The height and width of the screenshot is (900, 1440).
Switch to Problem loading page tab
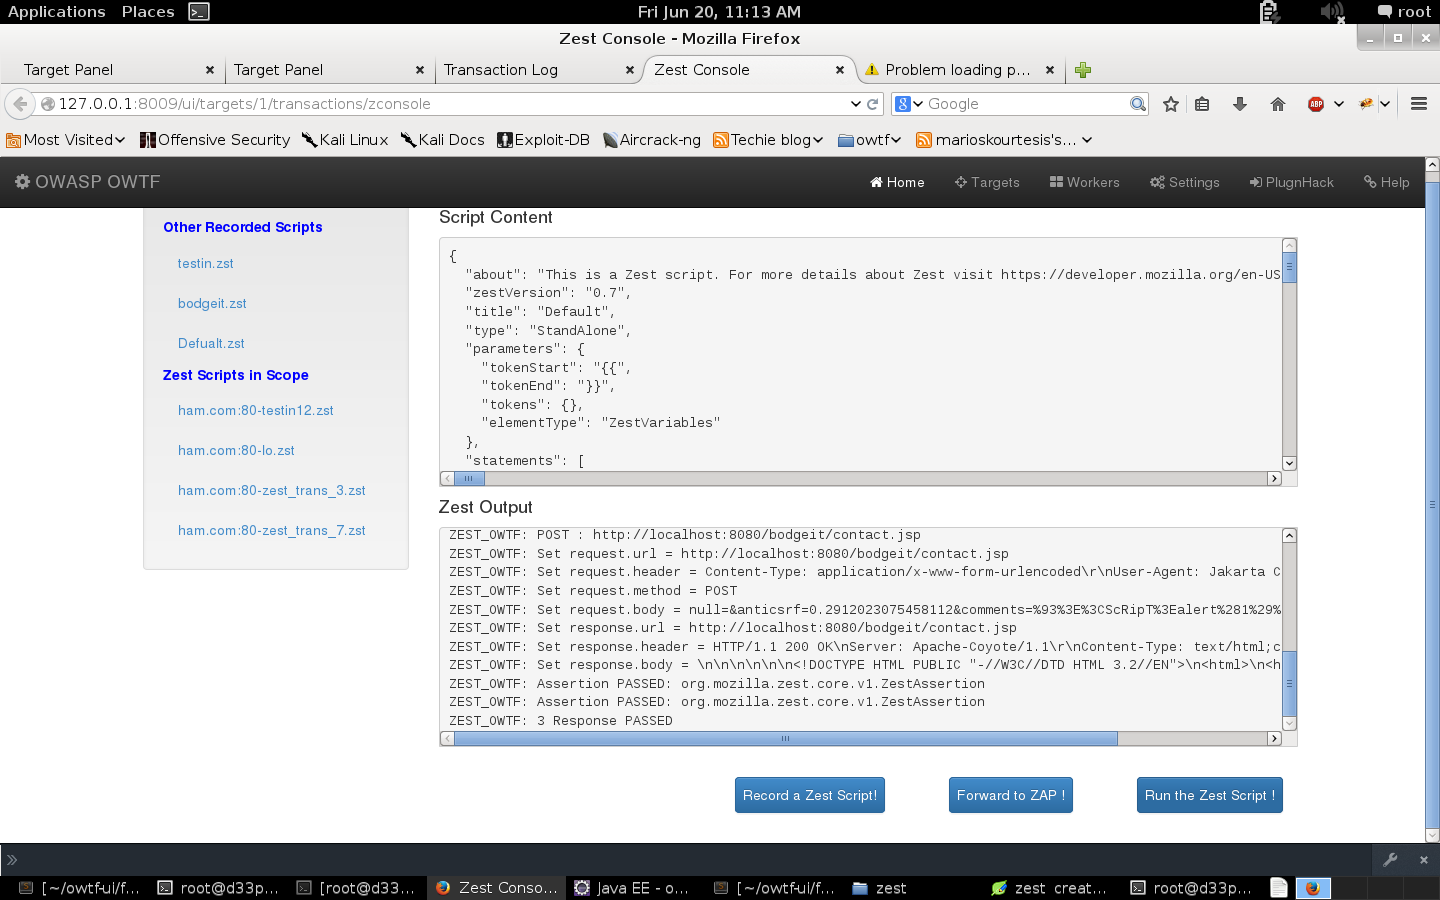pyautogui.click(x=957, y=70)
